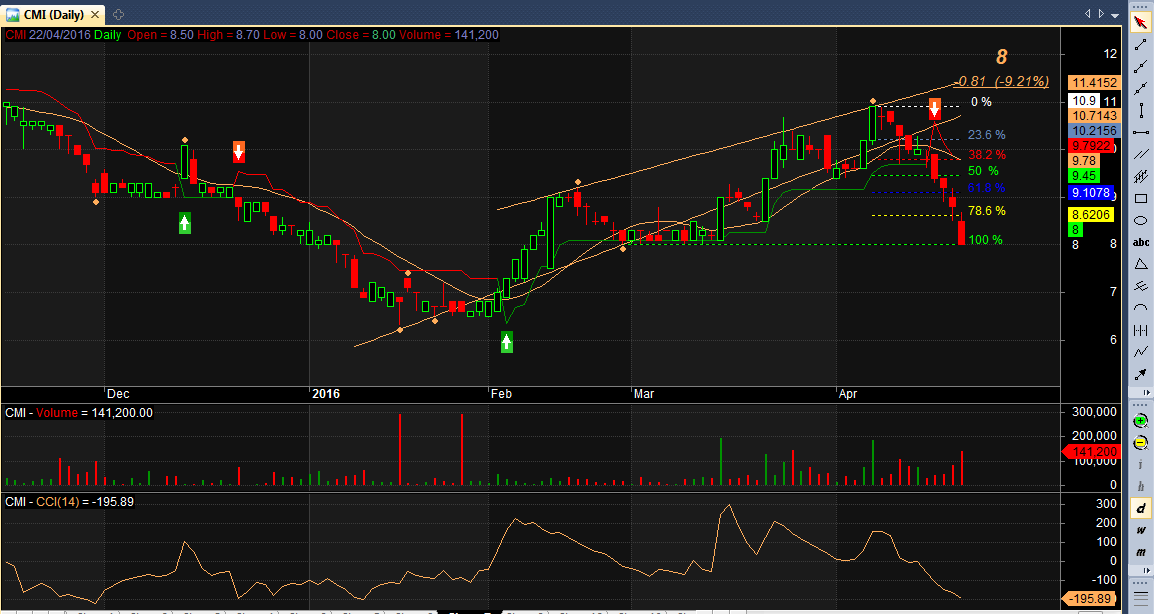1154x614 pixels.
Task: Activate the abc text tool
Action: coord(1141,242)
